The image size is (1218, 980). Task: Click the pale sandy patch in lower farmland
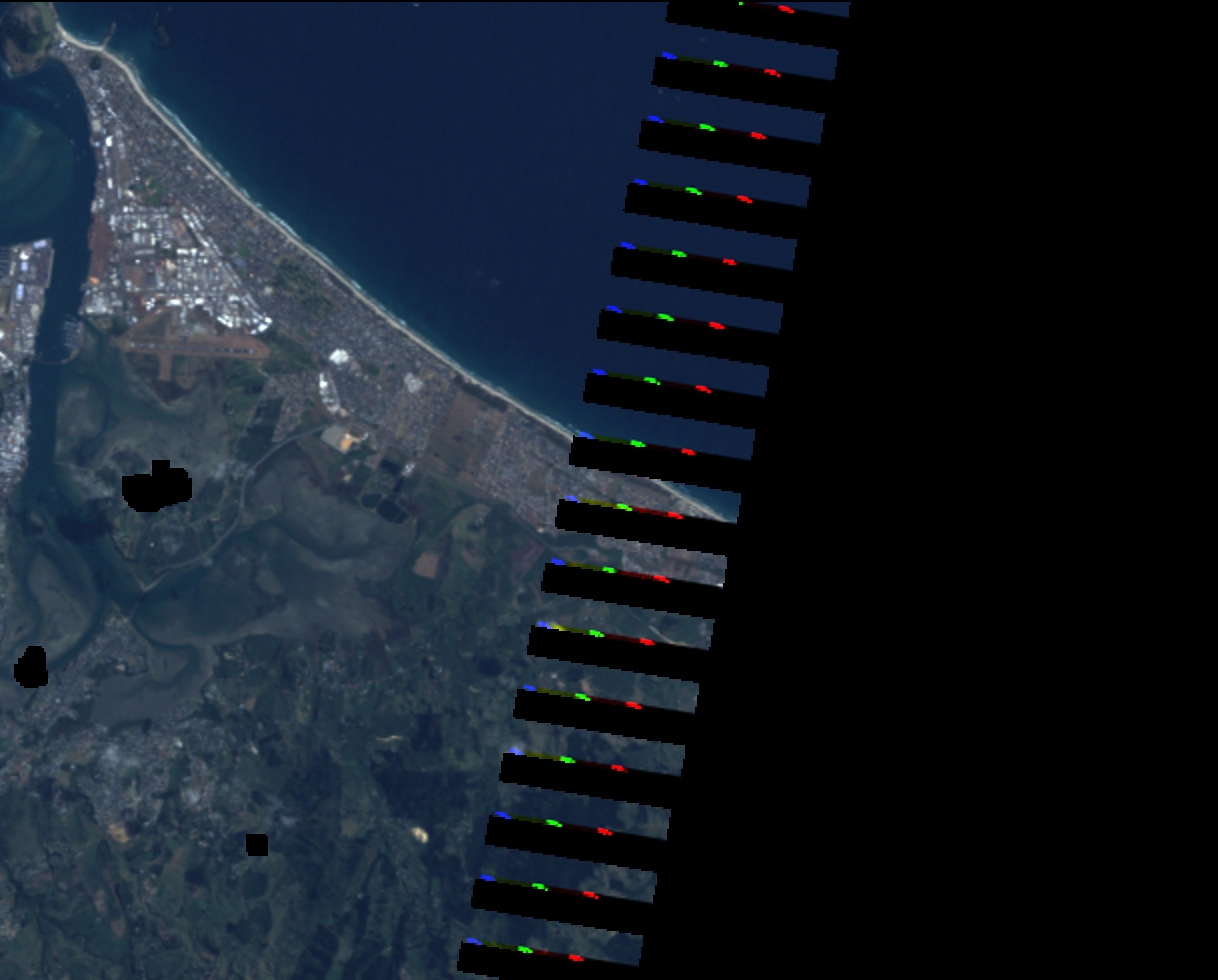click(x=417, y=834)
